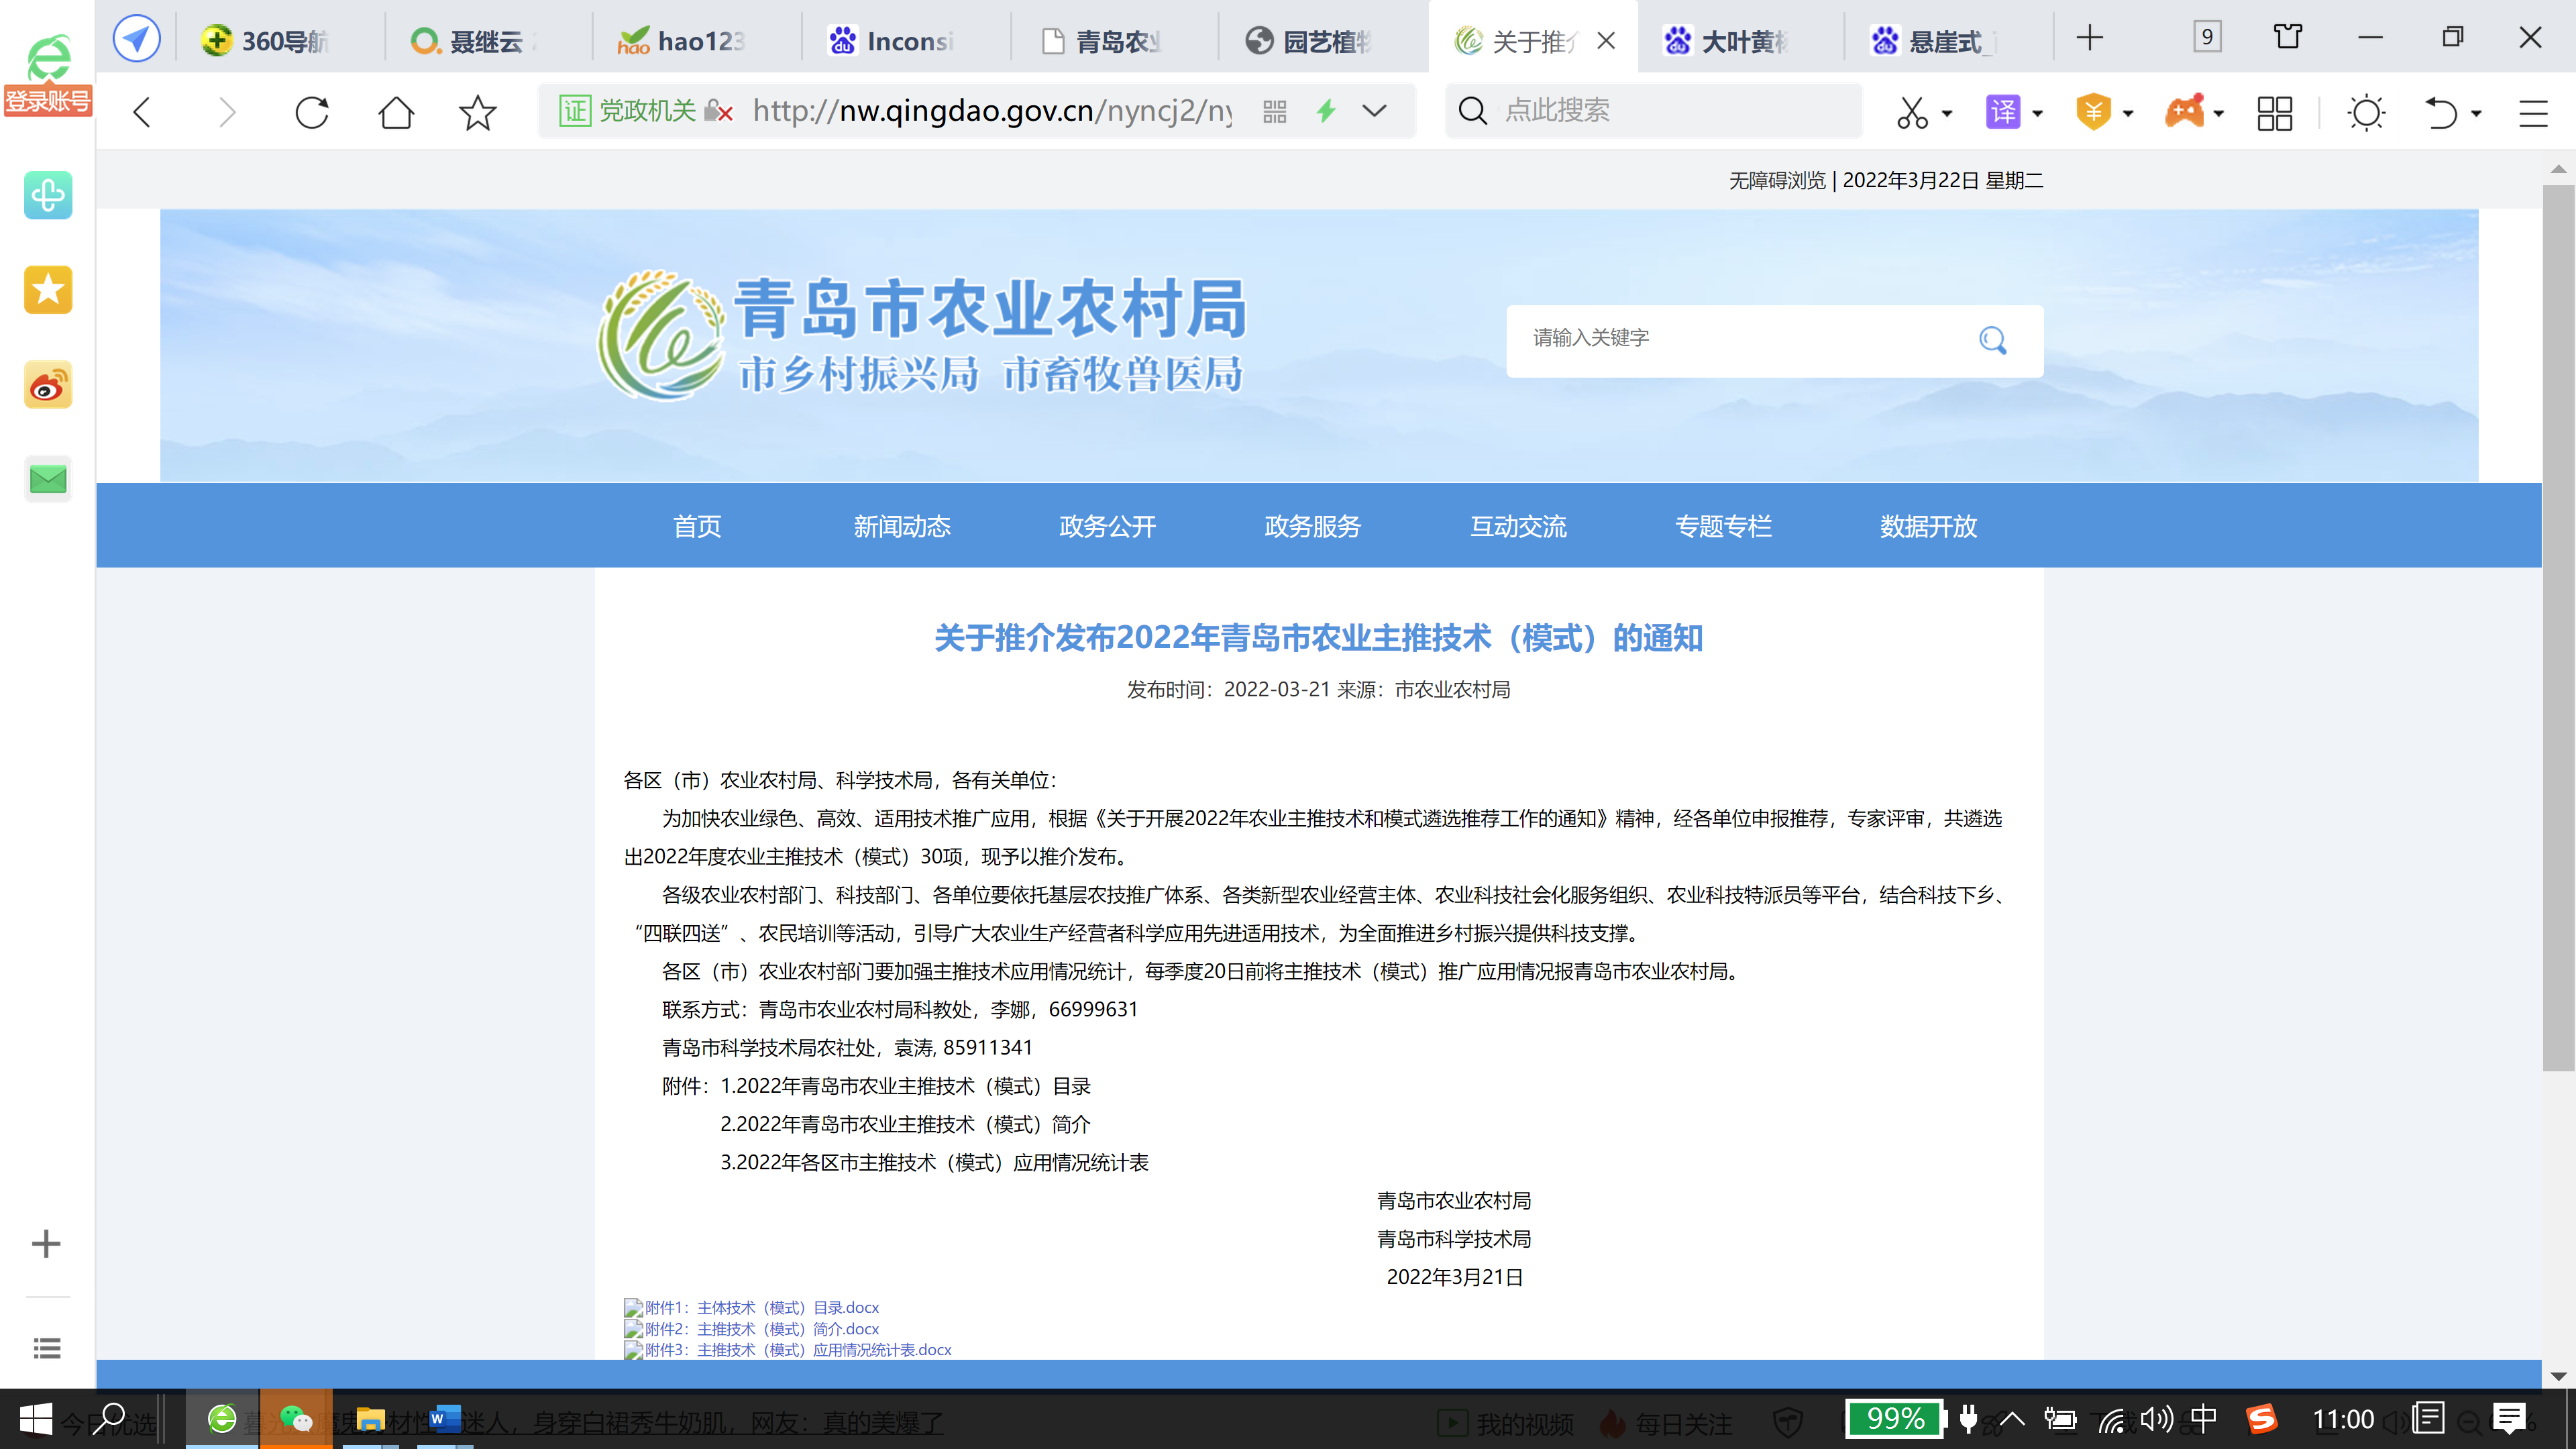The height and width of the screenshot is (1449, 2576).
Task: Toggle day/night mode with the sun icon
Action: click(x=2367, y=113)
